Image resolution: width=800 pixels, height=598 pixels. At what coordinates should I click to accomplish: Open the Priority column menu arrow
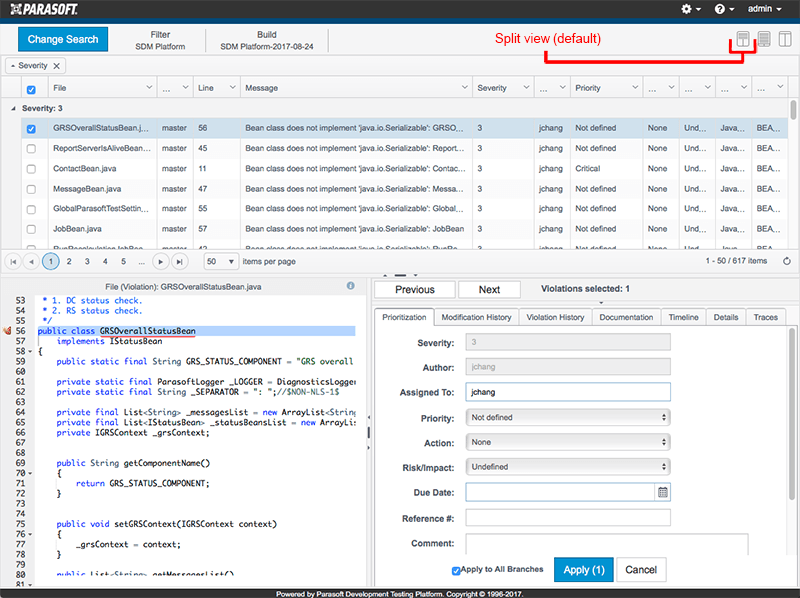pyautogui.click(x=635, y=87)
